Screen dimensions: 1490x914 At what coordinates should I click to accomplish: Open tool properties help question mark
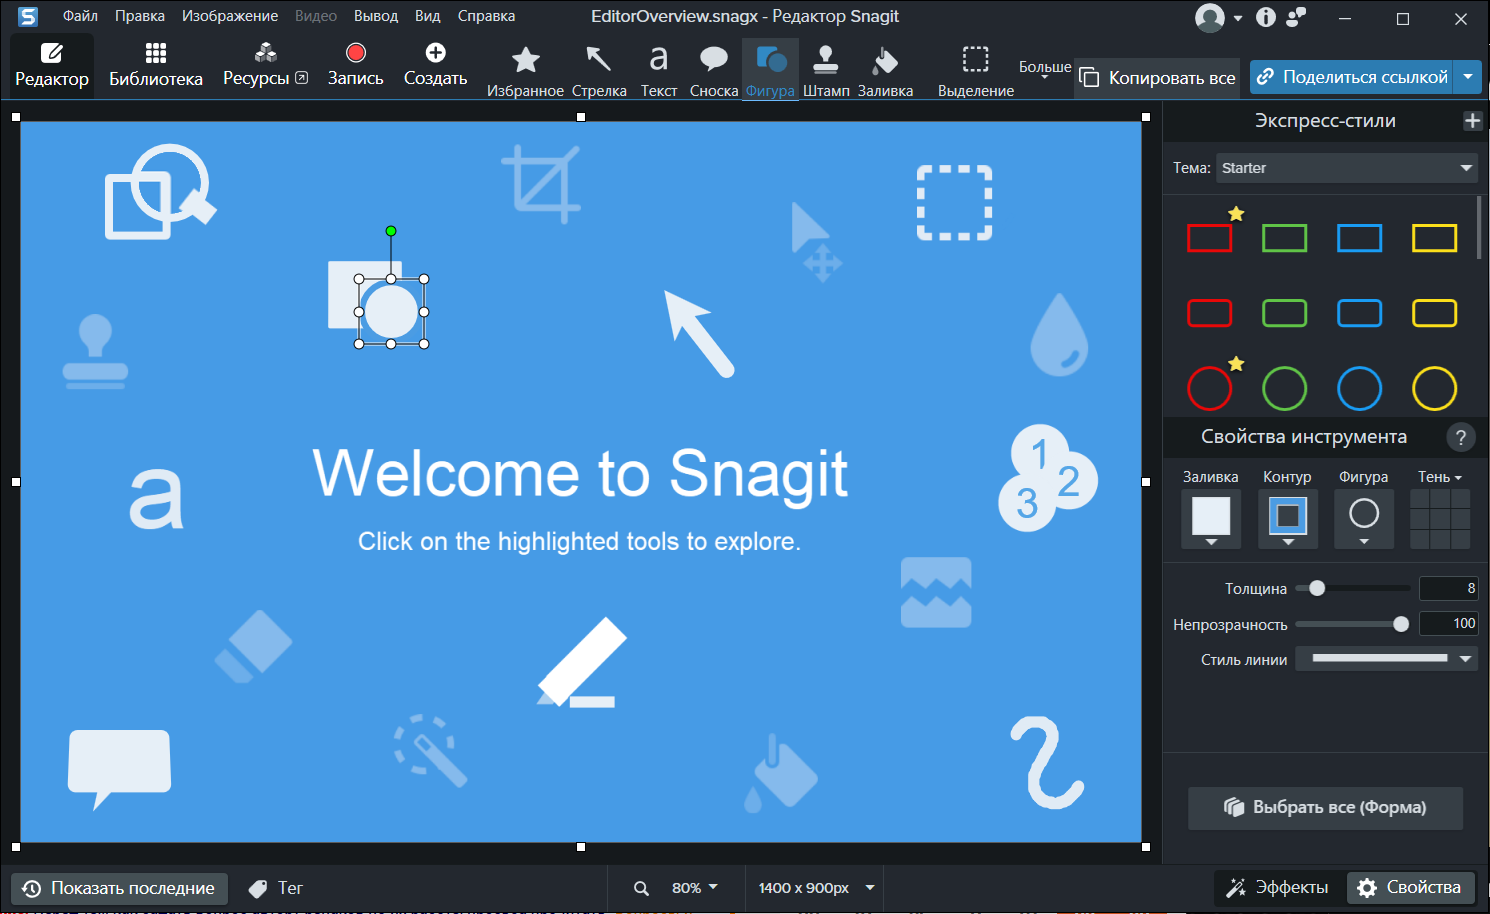[x=1460, y=437]
